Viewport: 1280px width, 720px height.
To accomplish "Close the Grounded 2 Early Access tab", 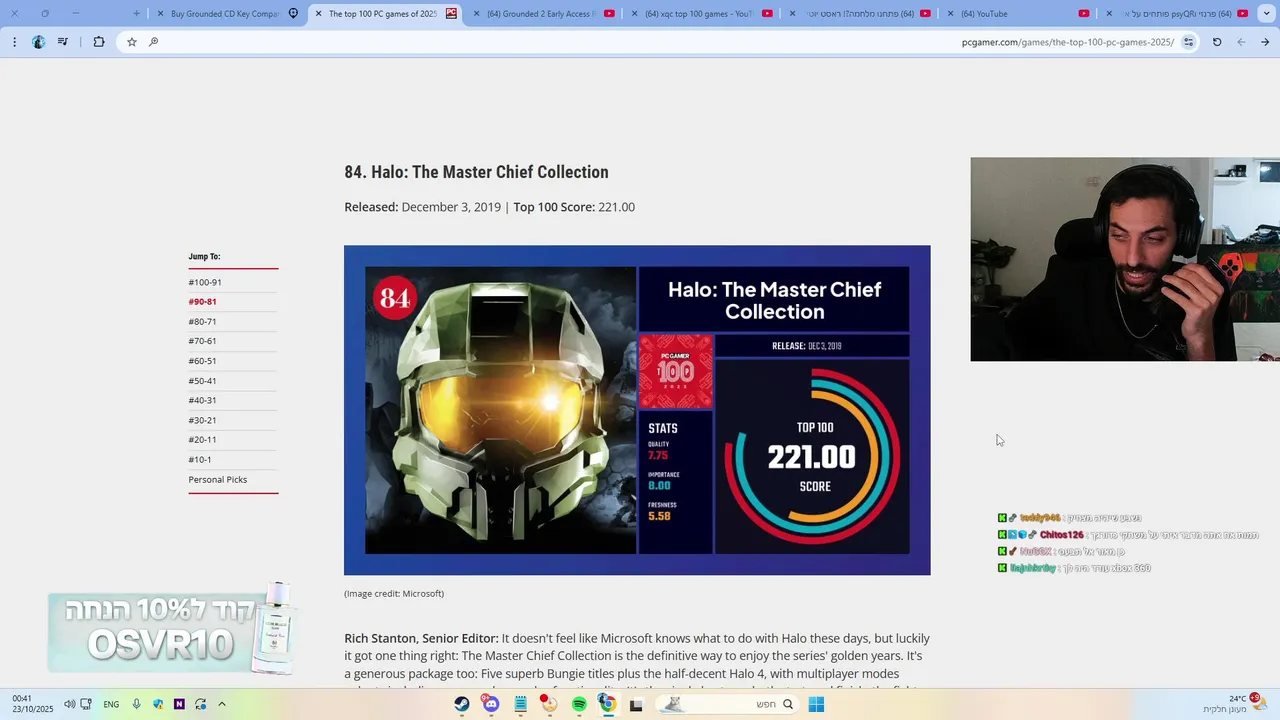I will (477, 14).
